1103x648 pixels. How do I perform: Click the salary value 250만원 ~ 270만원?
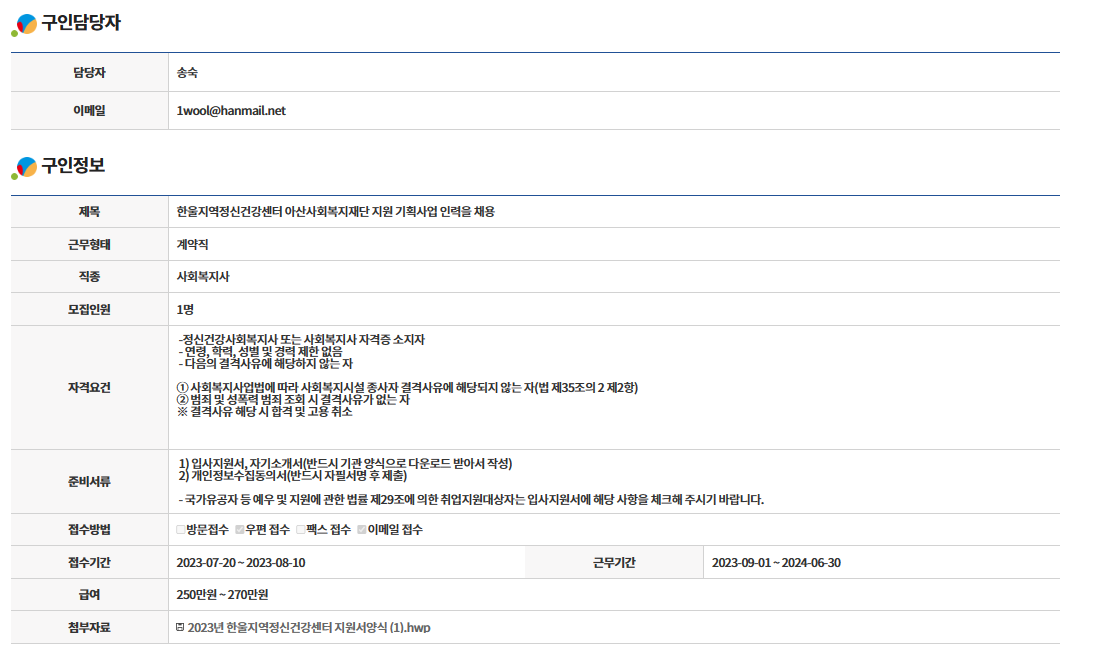[222, 595]
